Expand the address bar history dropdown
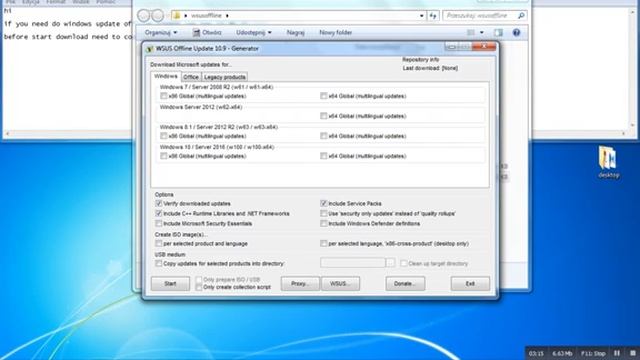 point(421,16)
